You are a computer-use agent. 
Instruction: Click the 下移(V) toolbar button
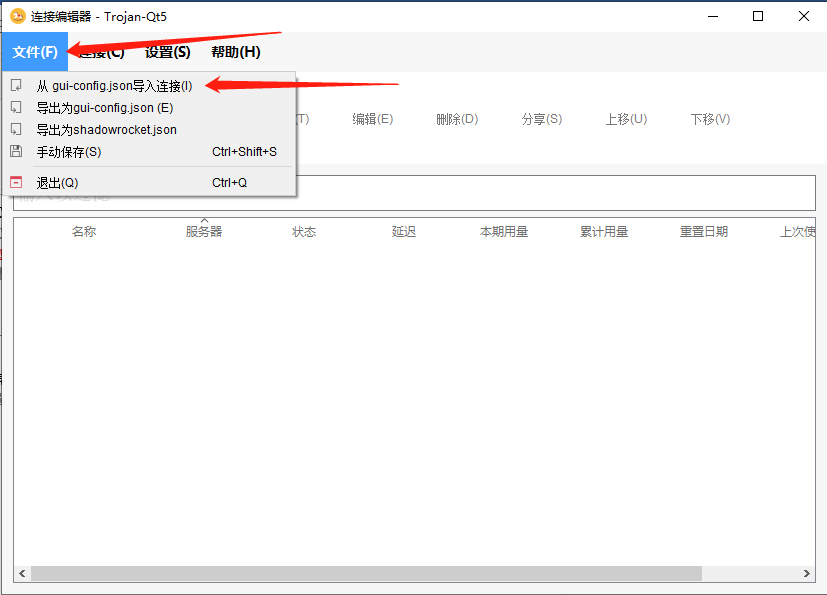click(x=710, y=119)
